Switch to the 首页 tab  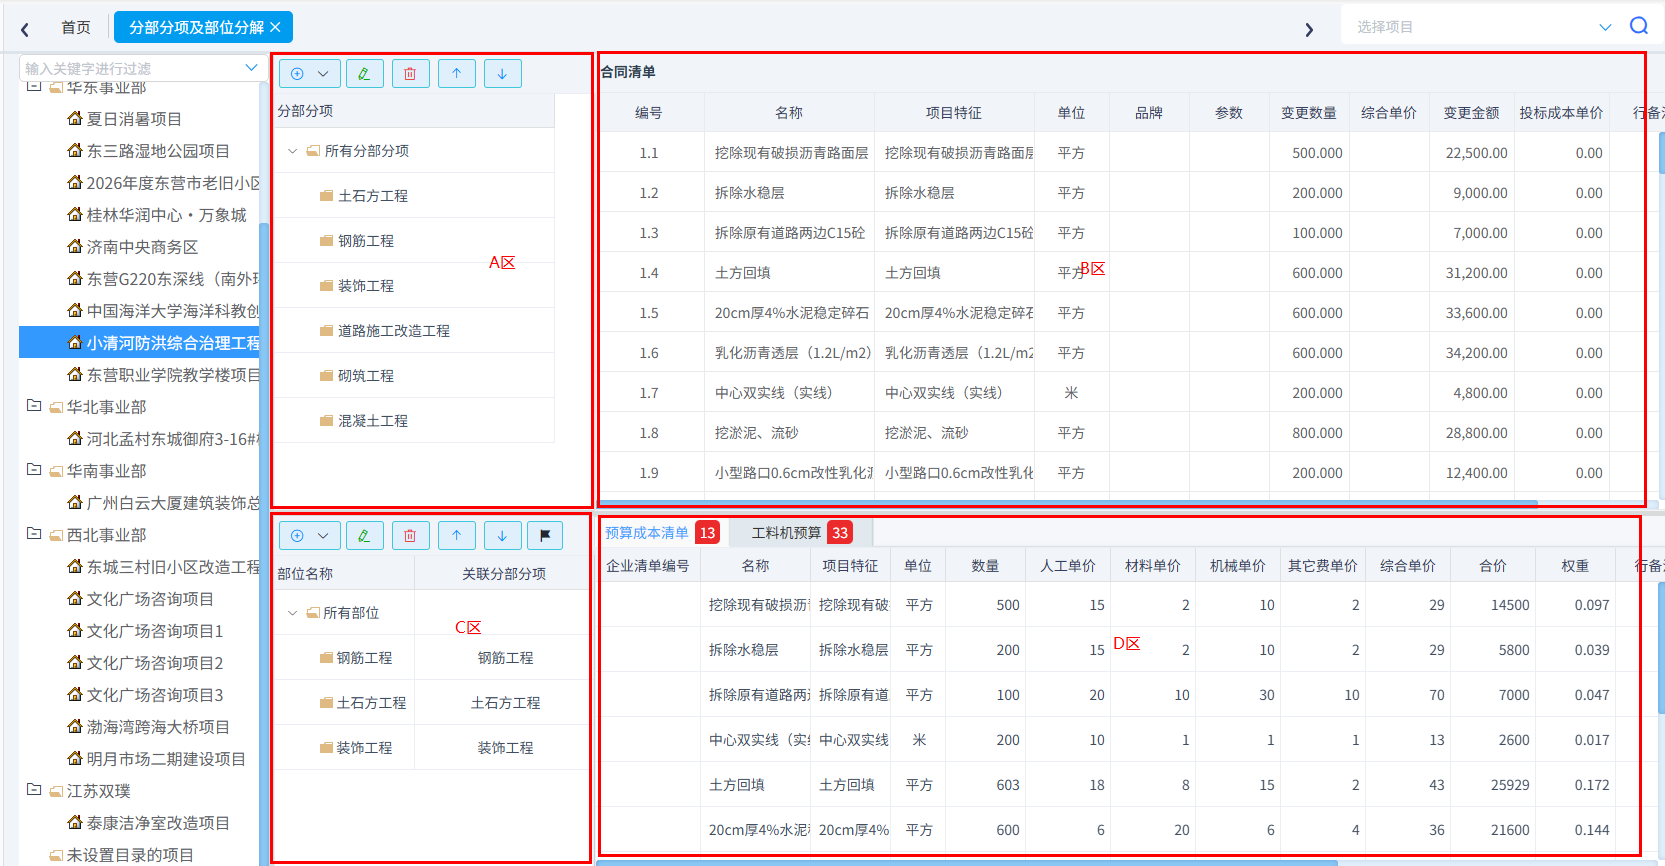(x=76, y=27)
